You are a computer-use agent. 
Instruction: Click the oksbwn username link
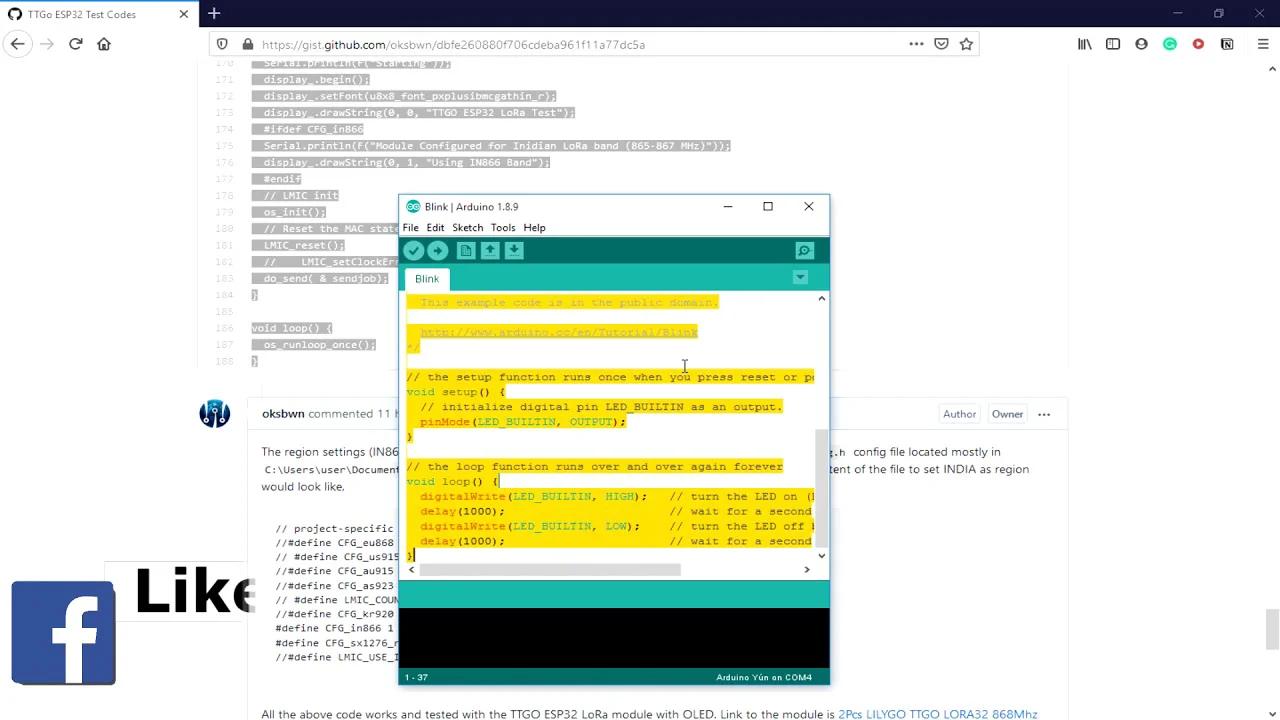click(283, 413)
